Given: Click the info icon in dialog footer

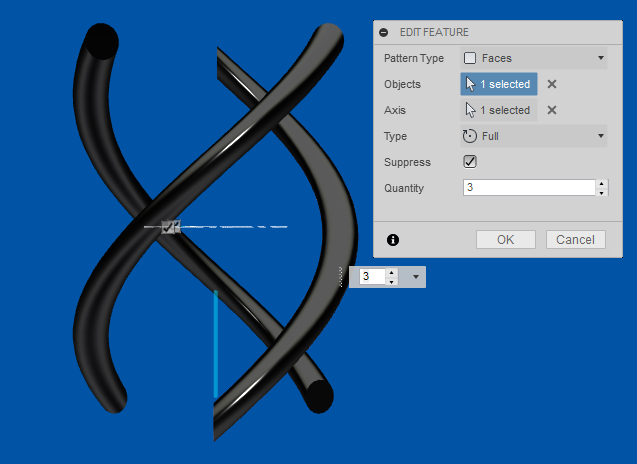Looking at the screenshot, I should 393,240.
